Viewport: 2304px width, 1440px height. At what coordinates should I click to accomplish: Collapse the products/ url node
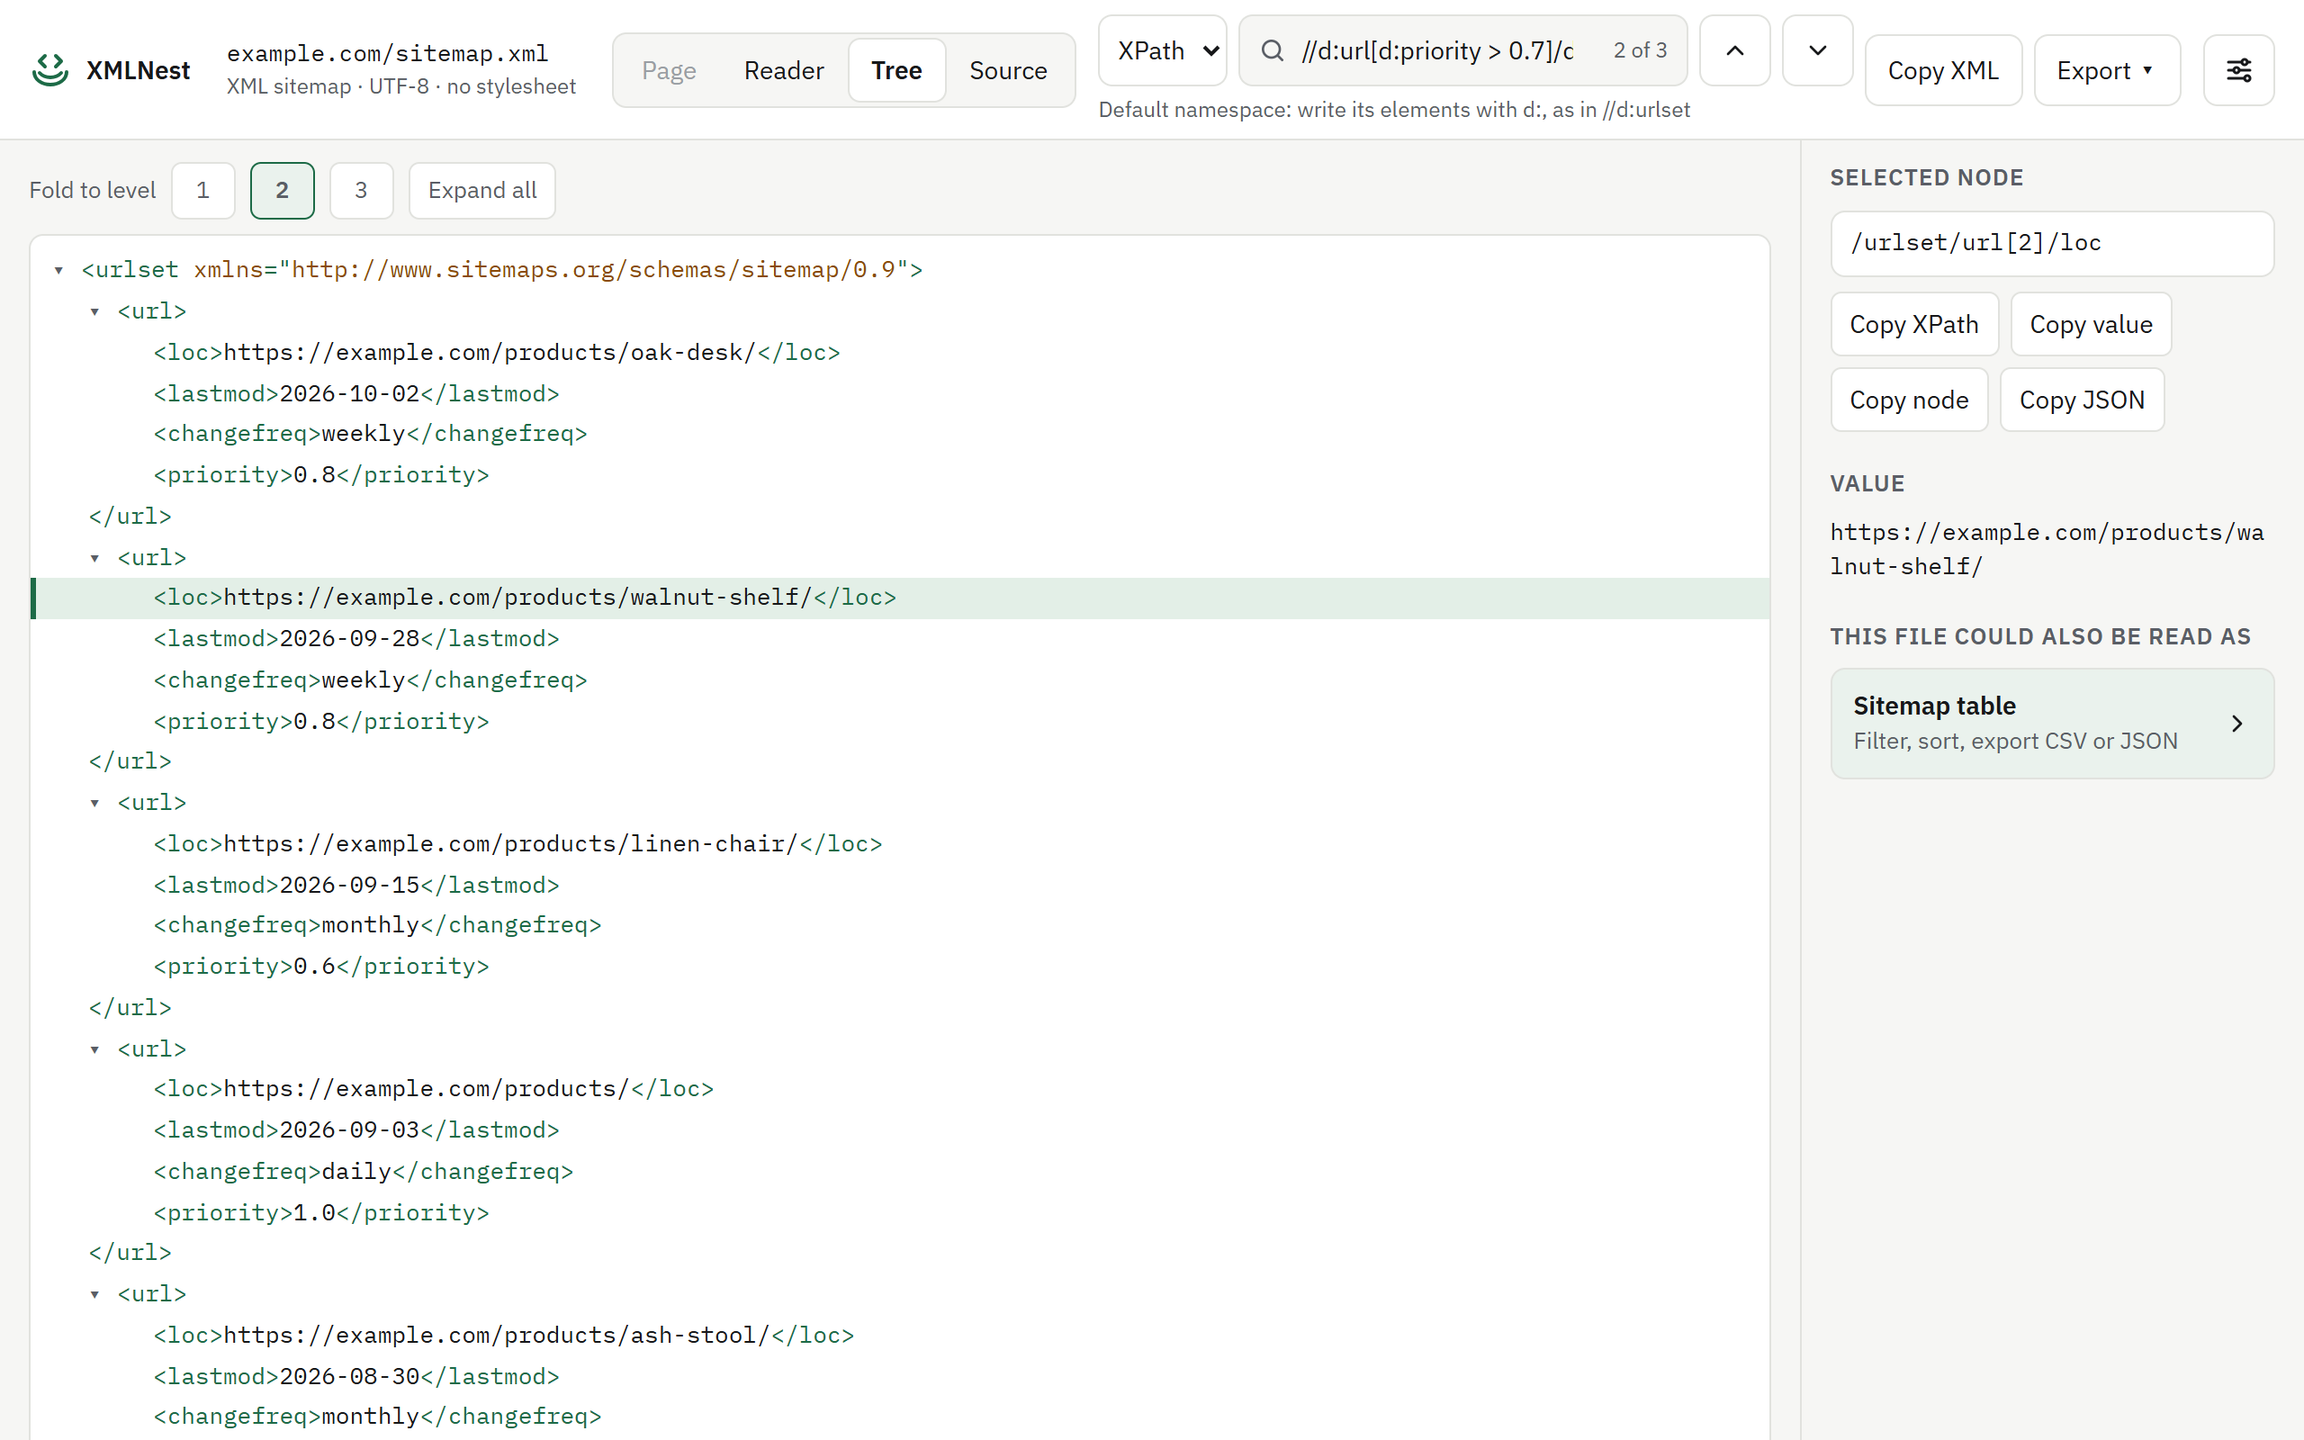click(95, 1049)
